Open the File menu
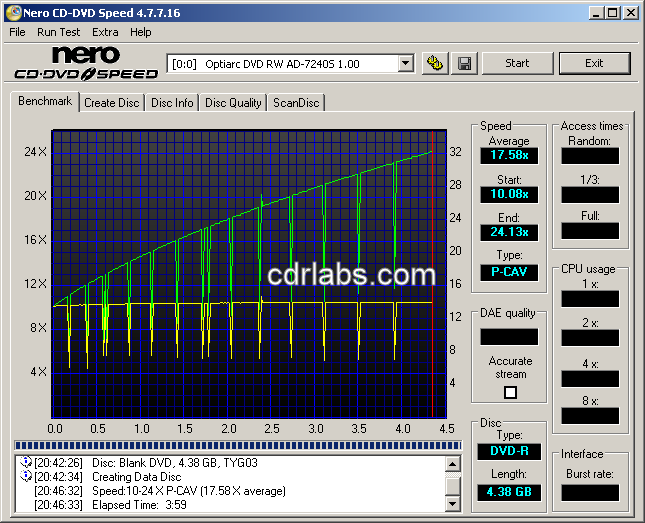645x523 pixels. pos(17,32)
